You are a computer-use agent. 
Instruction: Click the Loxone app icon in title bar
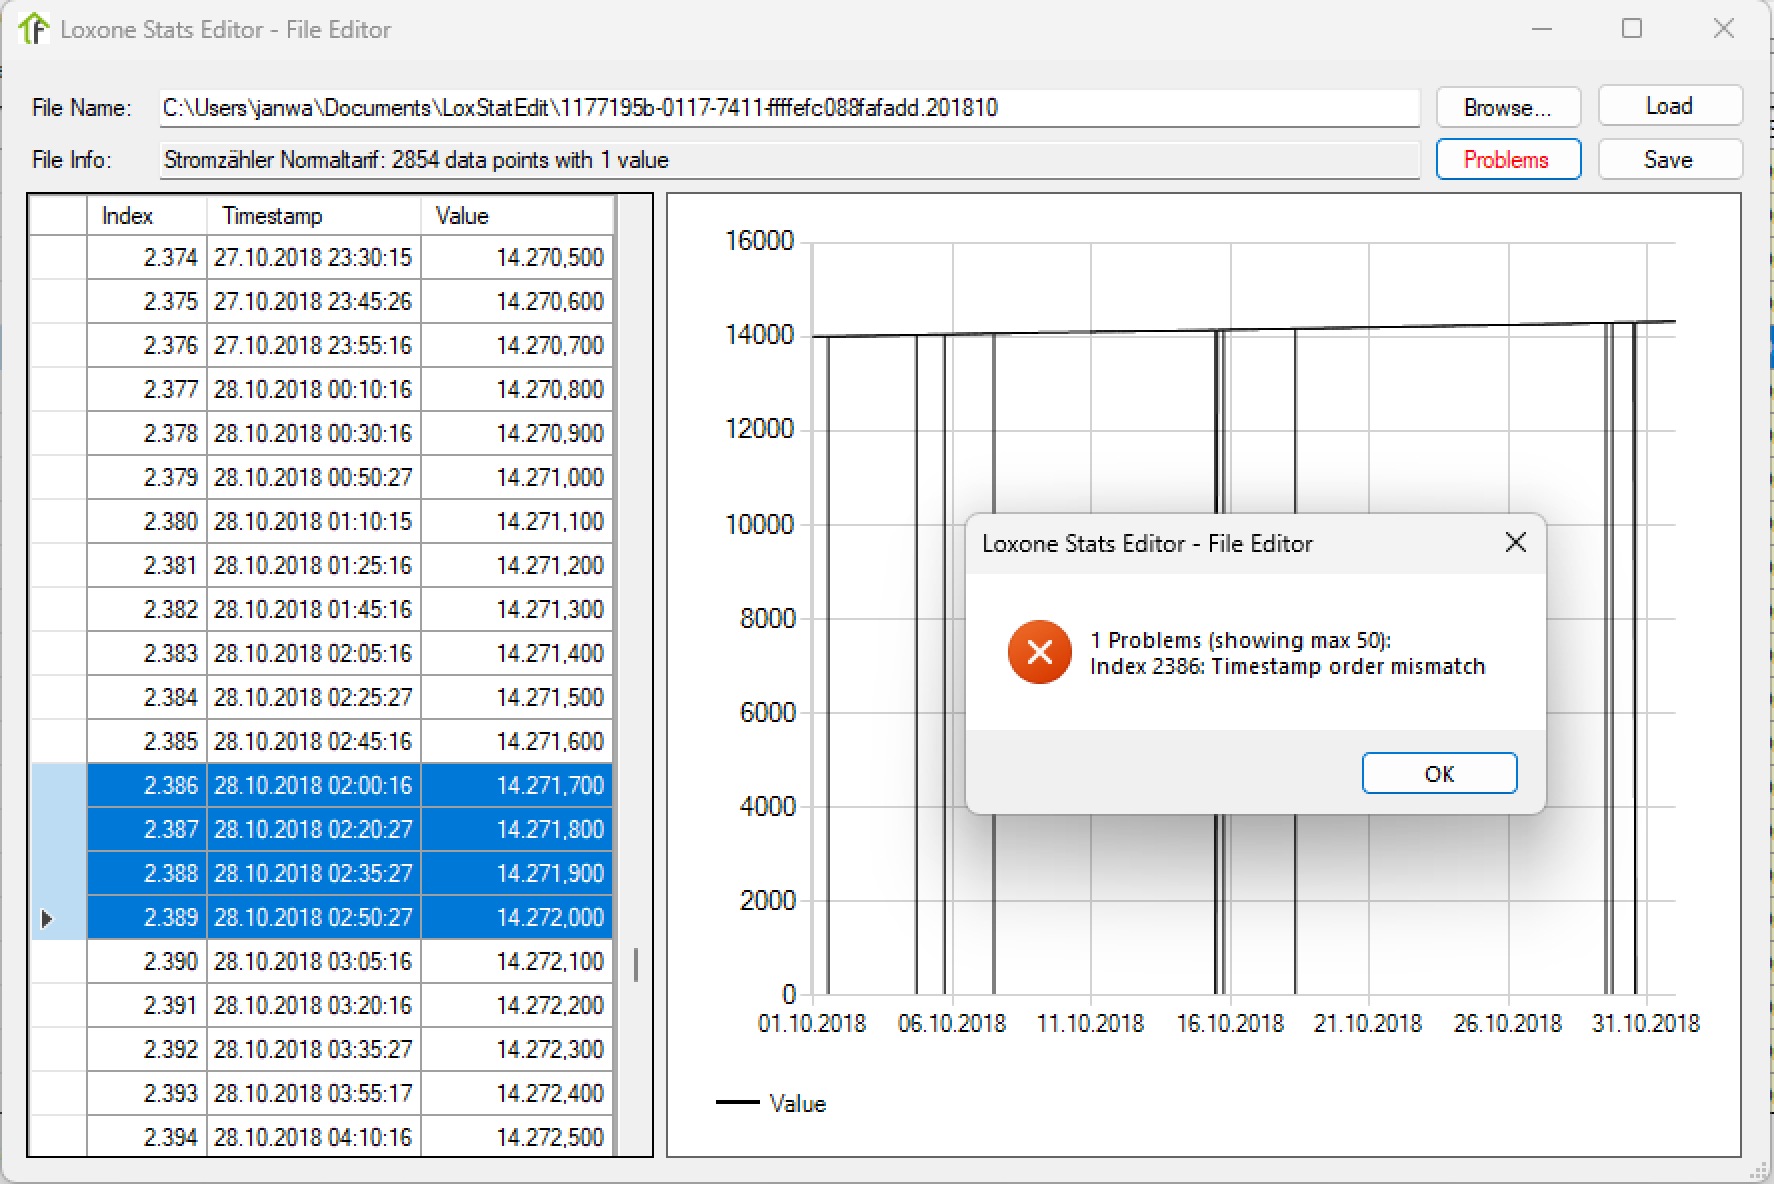pos(33,29)
